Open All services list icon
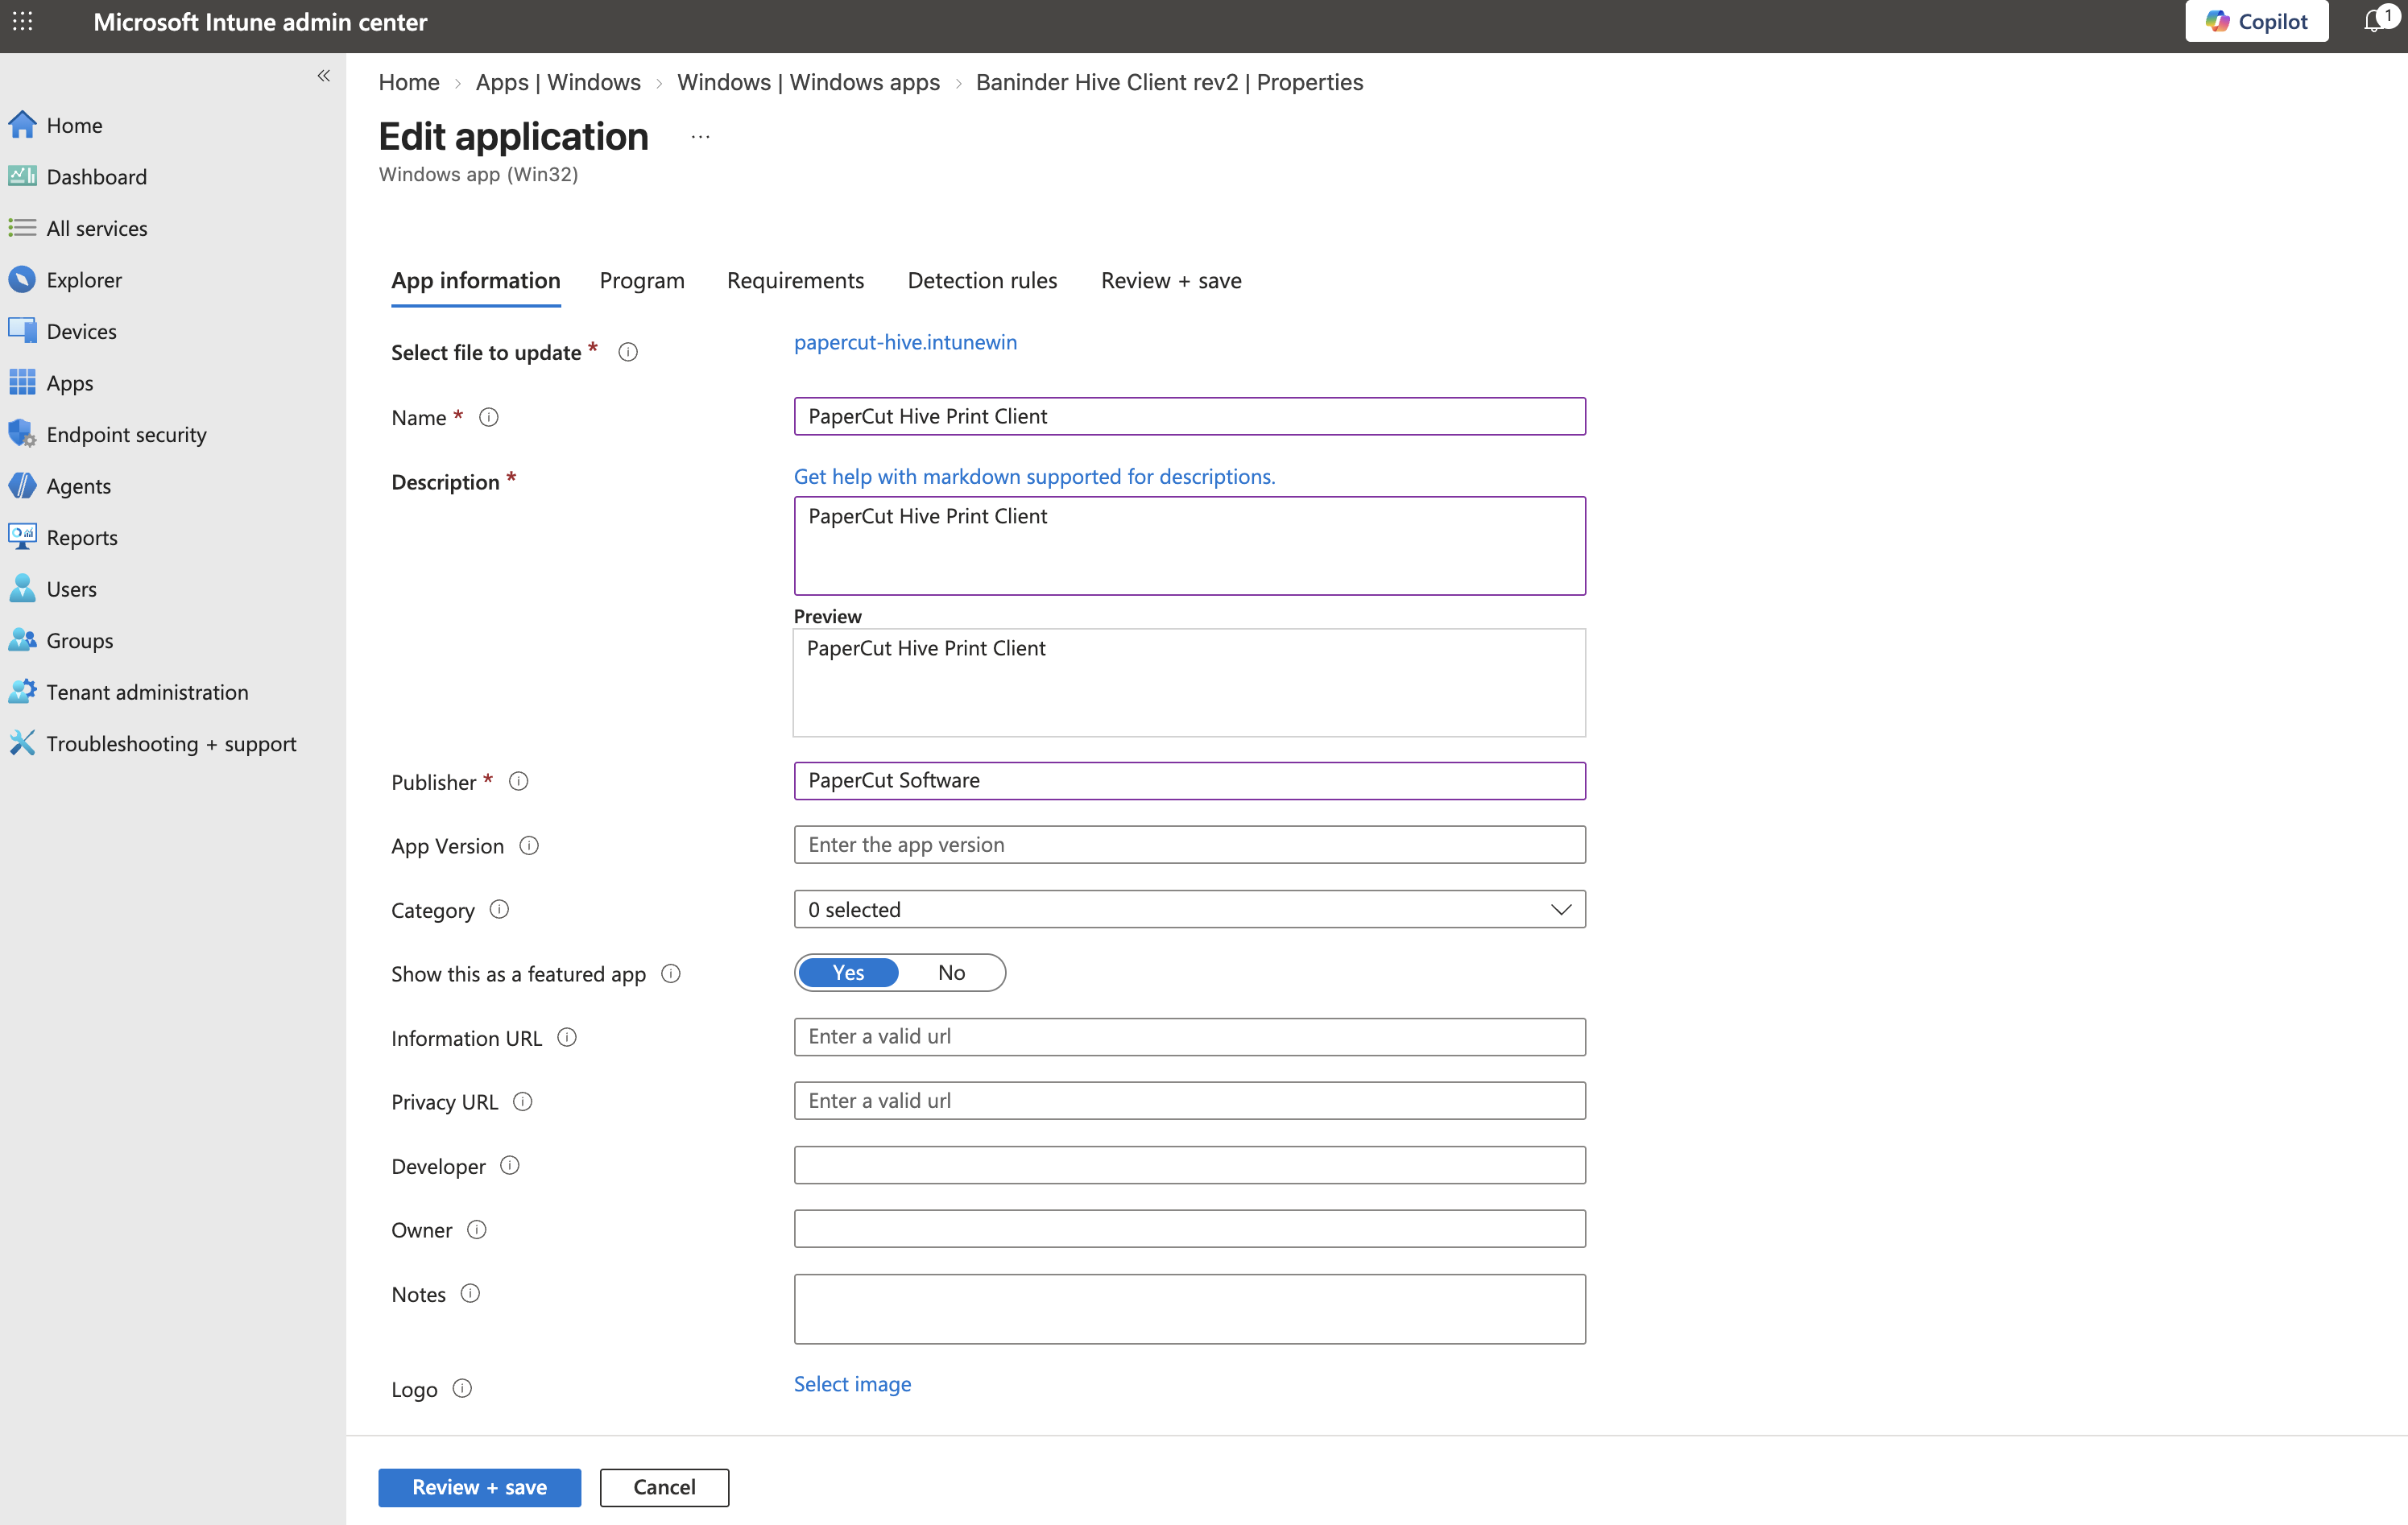This screenshot has width=2408, height=1525. coord(22,228)
